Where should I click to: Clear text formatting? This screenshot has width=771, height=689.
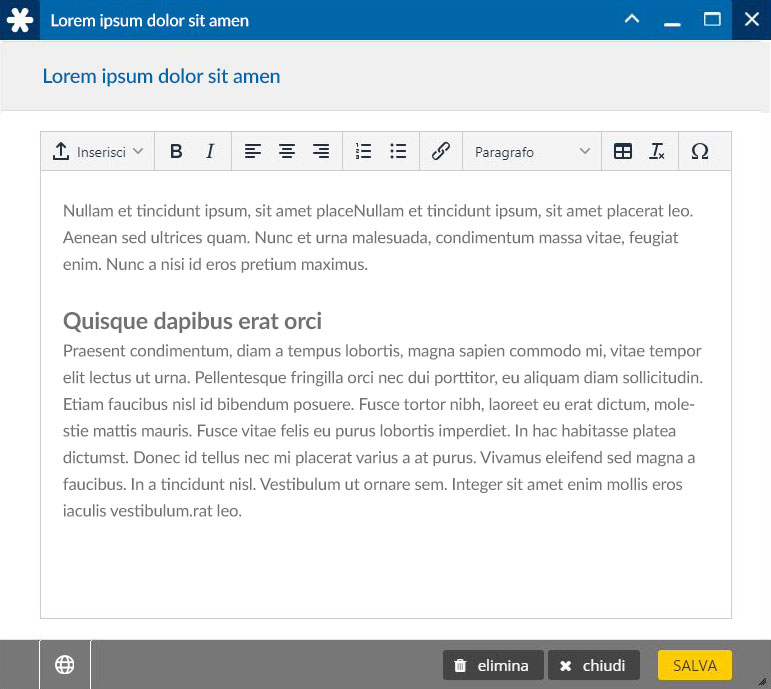pos(657,151)
